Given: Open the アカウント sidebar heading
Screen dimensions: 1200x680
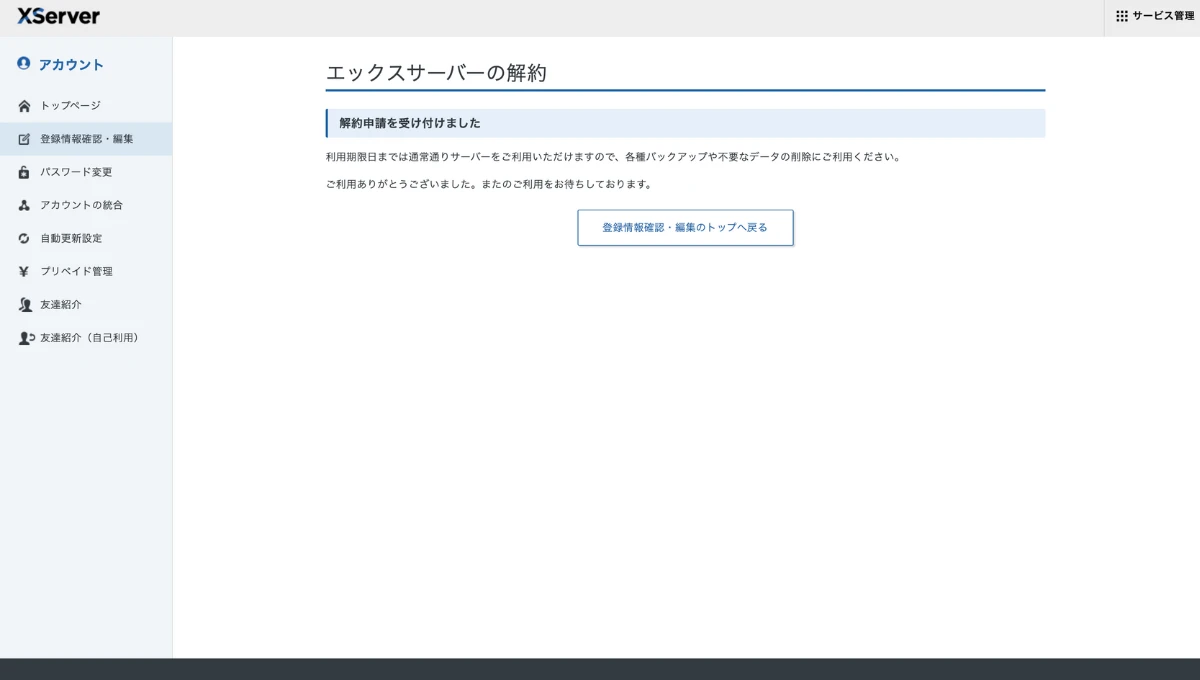Looking at the screenshot, I should coord(71,64).
